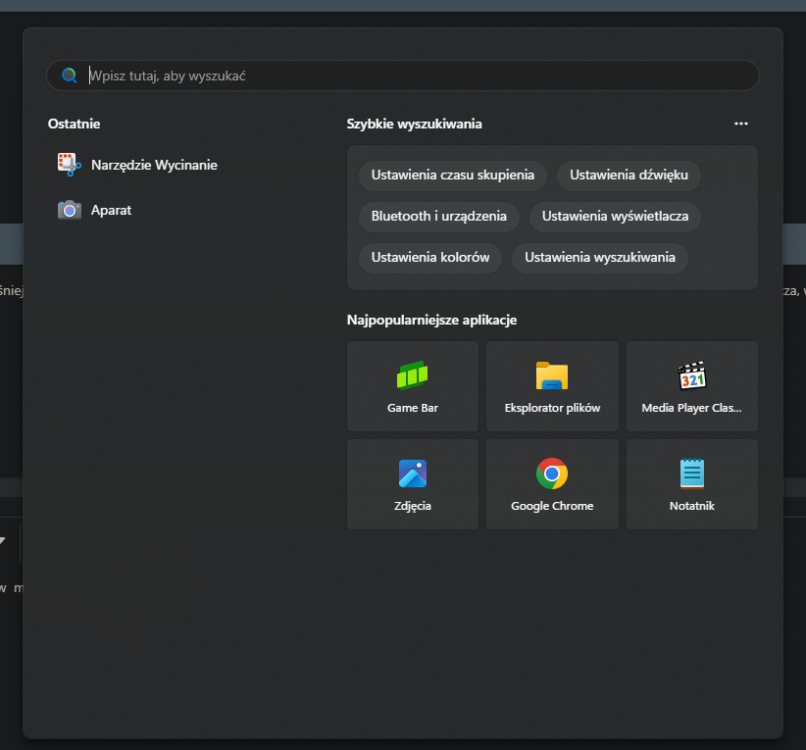Screen dimensions: 806x750
Task: Click the Media Player Clas... tile label
Action: (692, 408)
